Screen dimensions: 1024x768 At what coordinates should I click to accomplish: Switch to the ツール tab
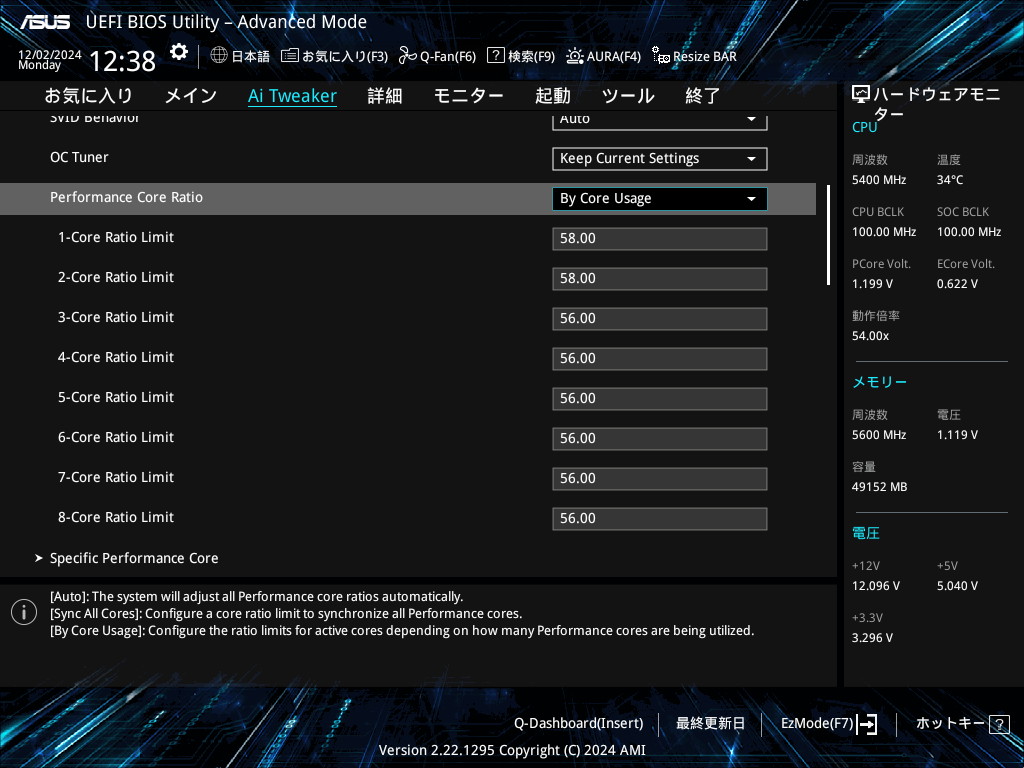coord(628,96)
